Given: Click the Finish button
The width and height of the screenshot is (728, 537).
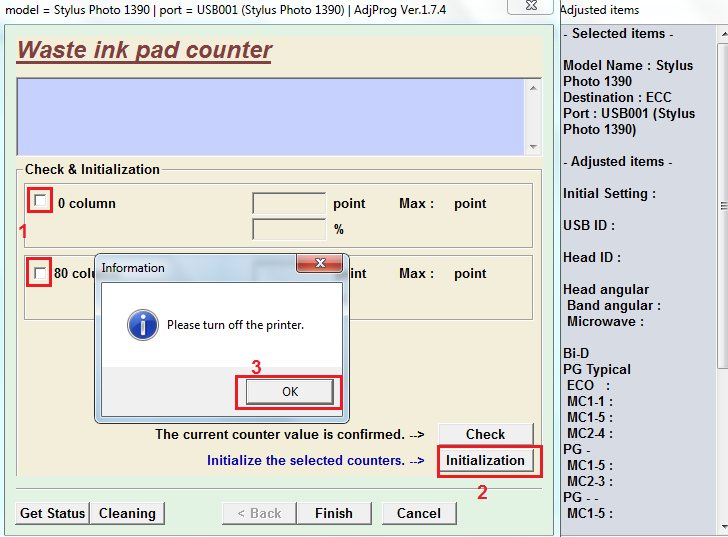Looking at the screenshot, I should 334,513.
